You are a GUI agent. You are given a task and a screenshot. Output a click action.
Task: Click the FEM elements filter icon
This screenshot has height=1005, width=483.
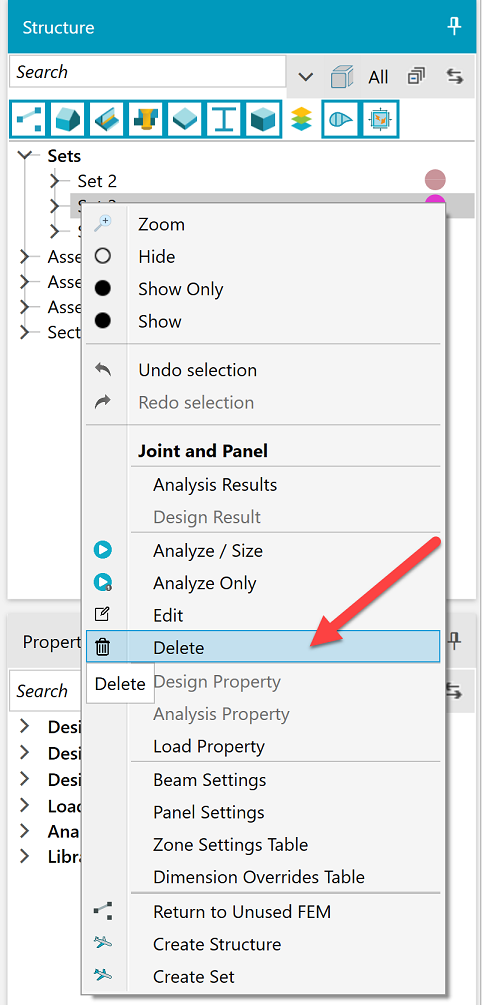(29, 119)
